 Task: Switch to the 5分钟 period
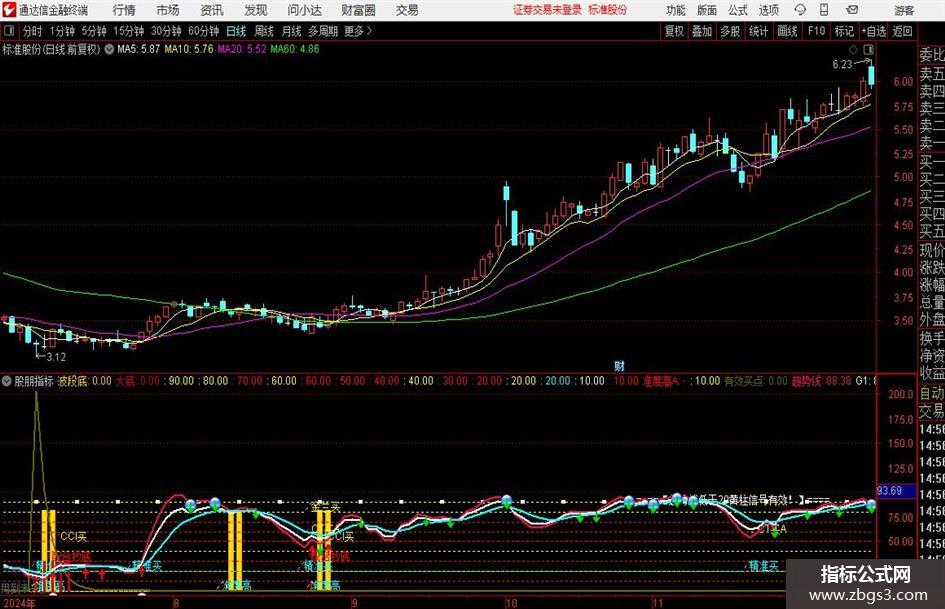(x=93, y=31)
